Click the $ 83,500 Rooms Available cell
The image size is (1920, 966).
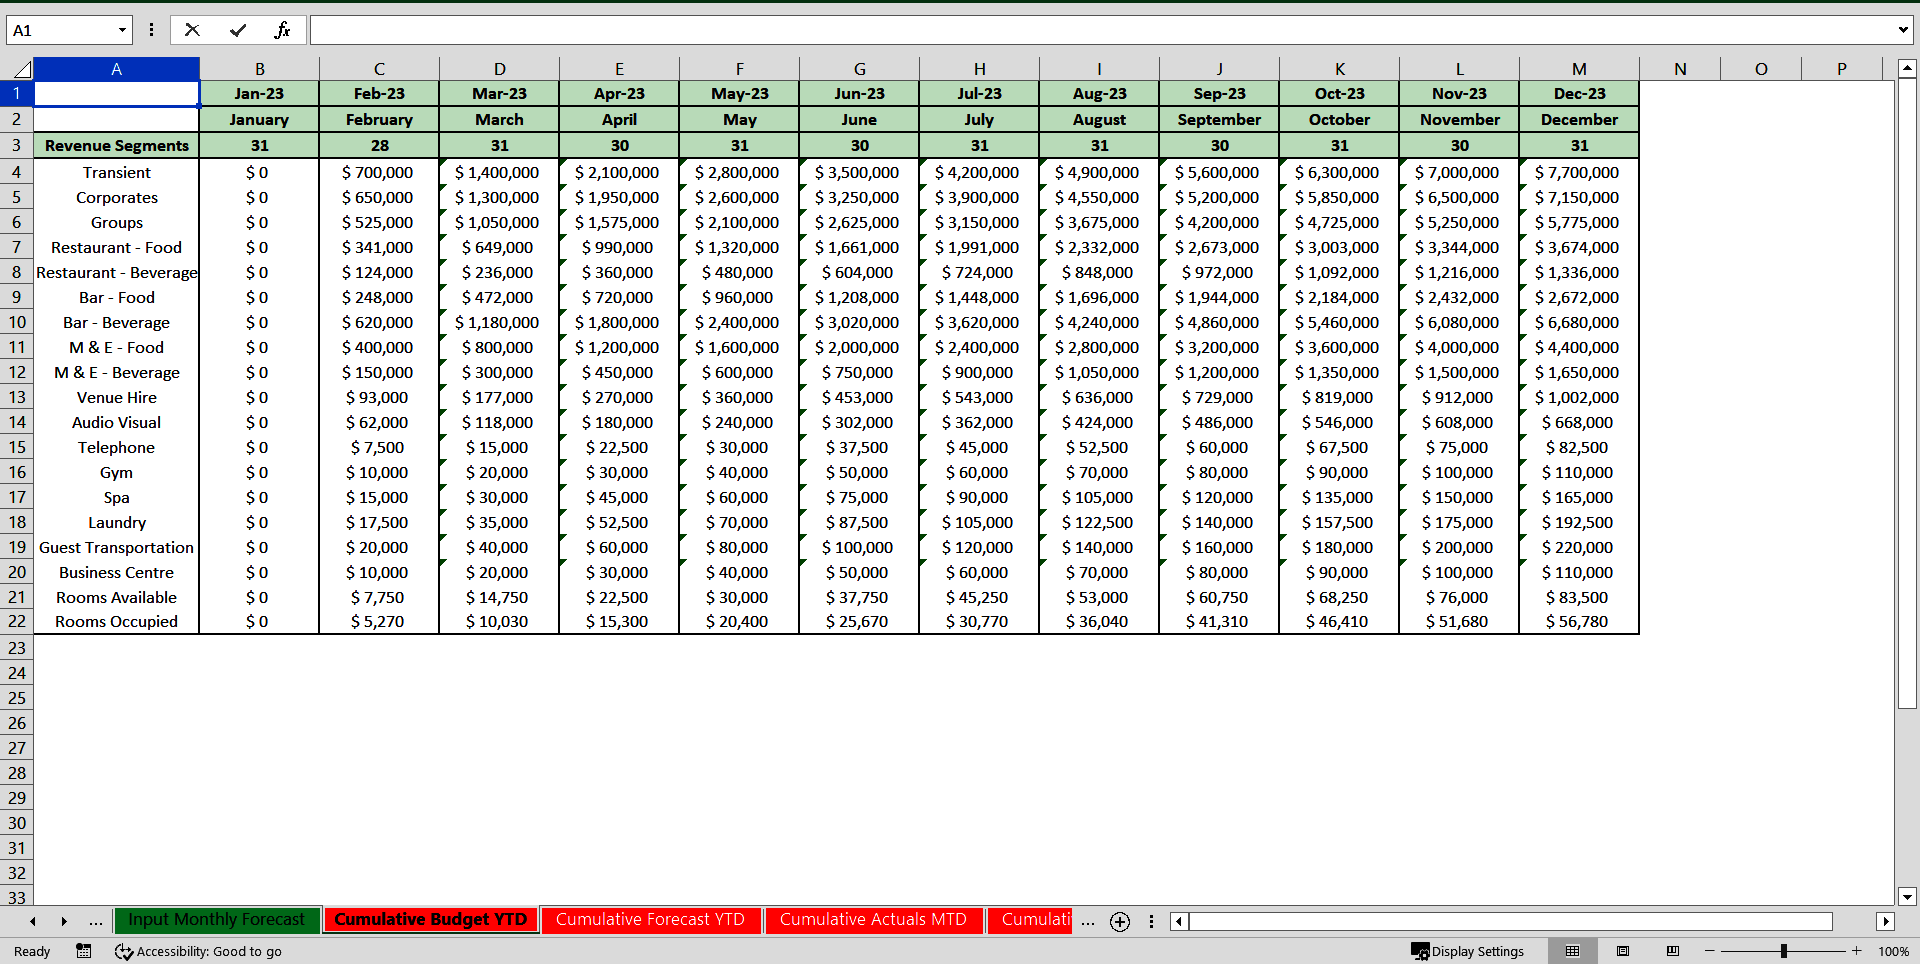click(x=1579, y=597)
